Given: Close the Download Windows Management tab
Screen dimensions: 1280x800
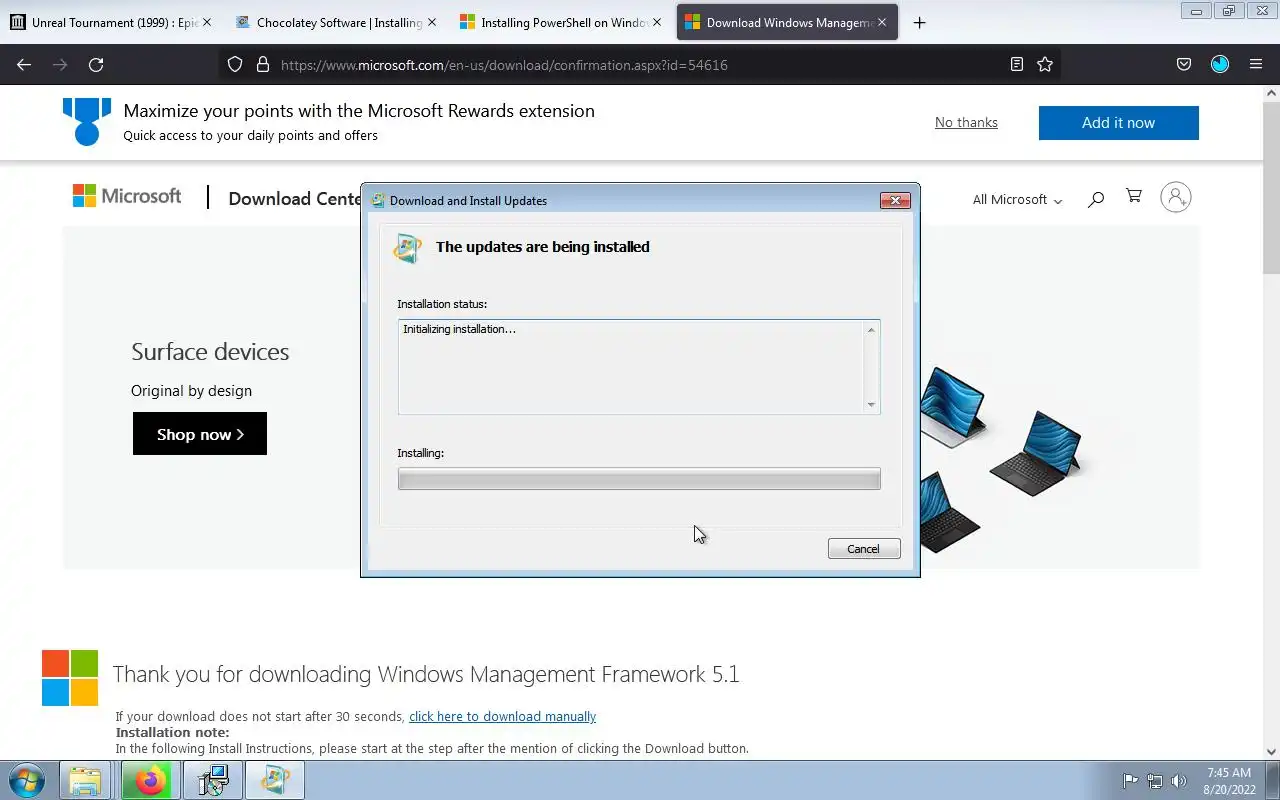Looking at the screenshot, I should tap(882, 22).
